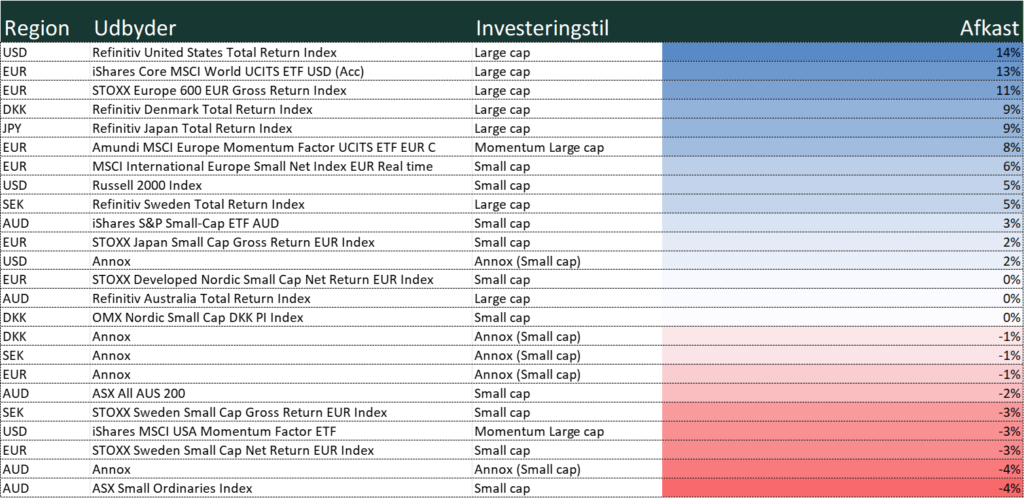This screenshot has width=1024, height=498.
Task: Click the -2% return value
Action: (x=1010, y=393)
